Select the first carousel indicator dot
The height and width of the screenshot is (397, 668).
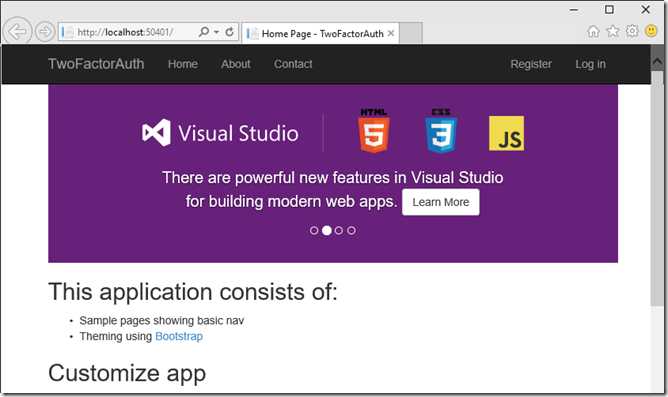point(314,230)
